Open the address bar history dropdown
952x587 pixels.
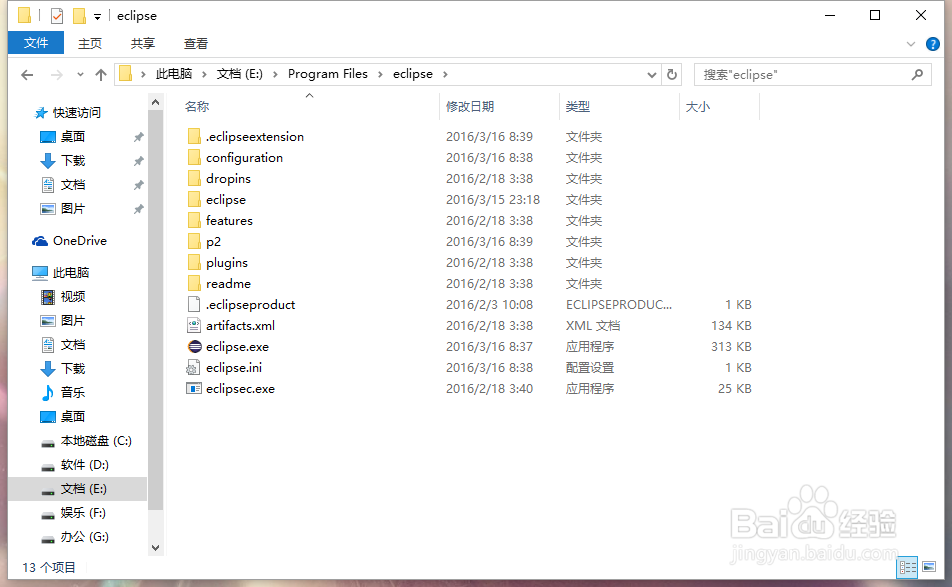(x=652, y=74)
